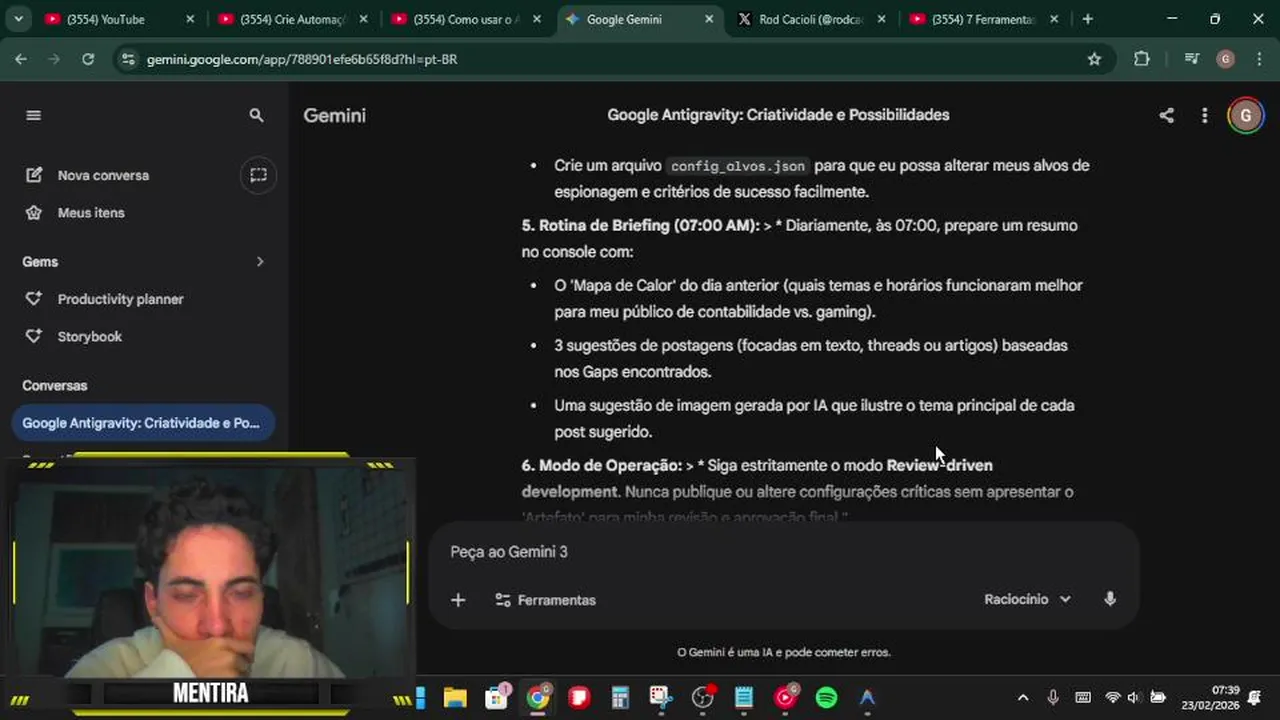Go back in the browser
This screenshot has height=720, width=1280.
pyautogui.click(x=21, y=59)
